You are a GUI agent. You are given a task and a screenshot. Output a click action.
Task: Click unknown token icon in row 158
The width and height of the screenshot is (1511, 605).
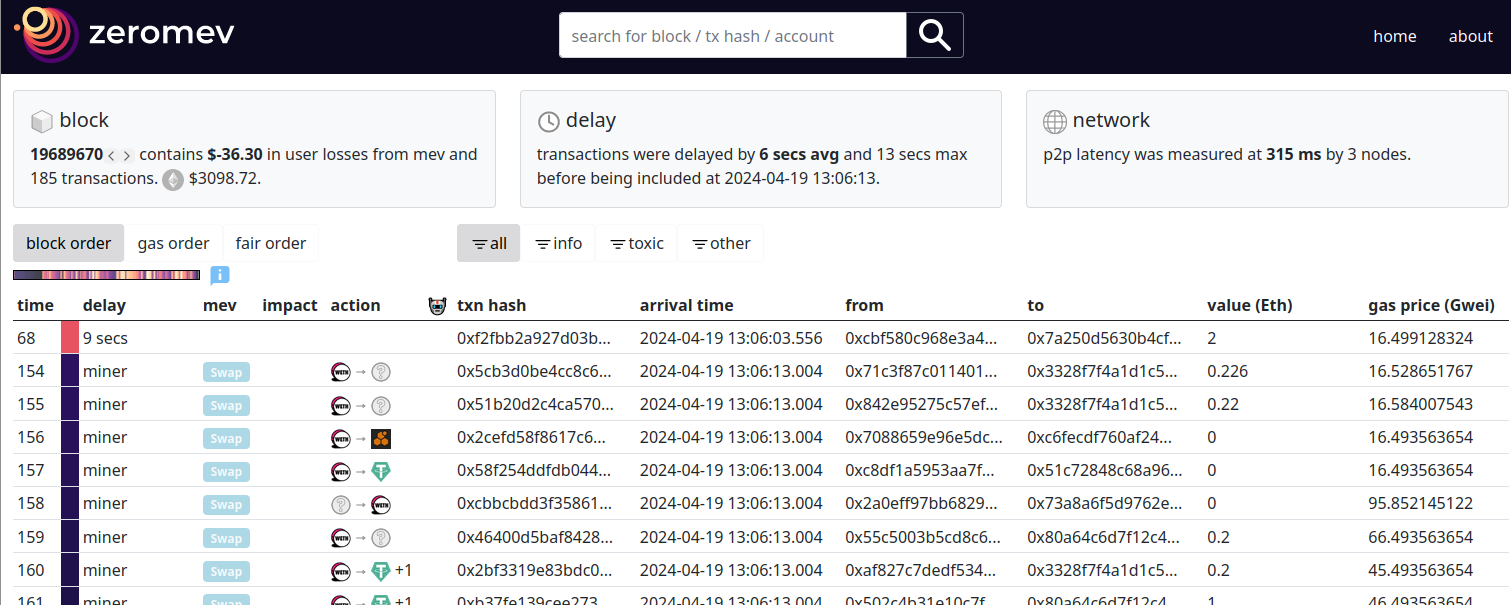coord(341,504)
